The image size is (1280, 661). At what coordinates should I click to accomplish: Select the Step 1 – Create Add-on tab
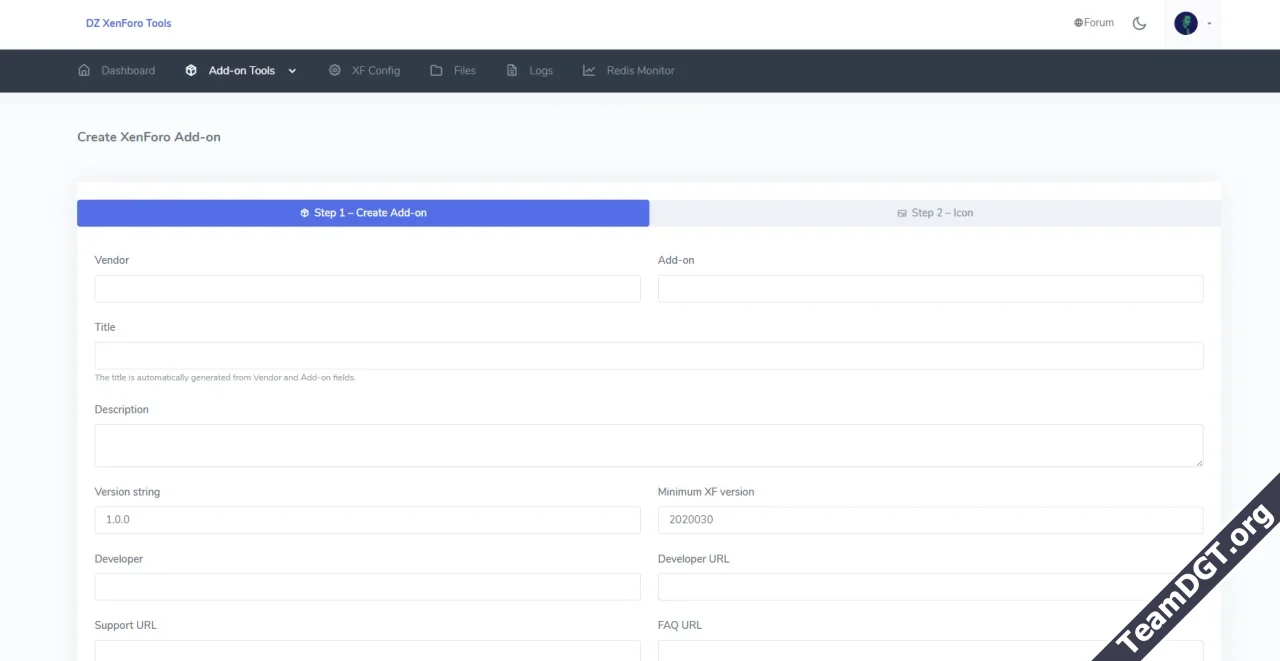click(x=363, y=213)
